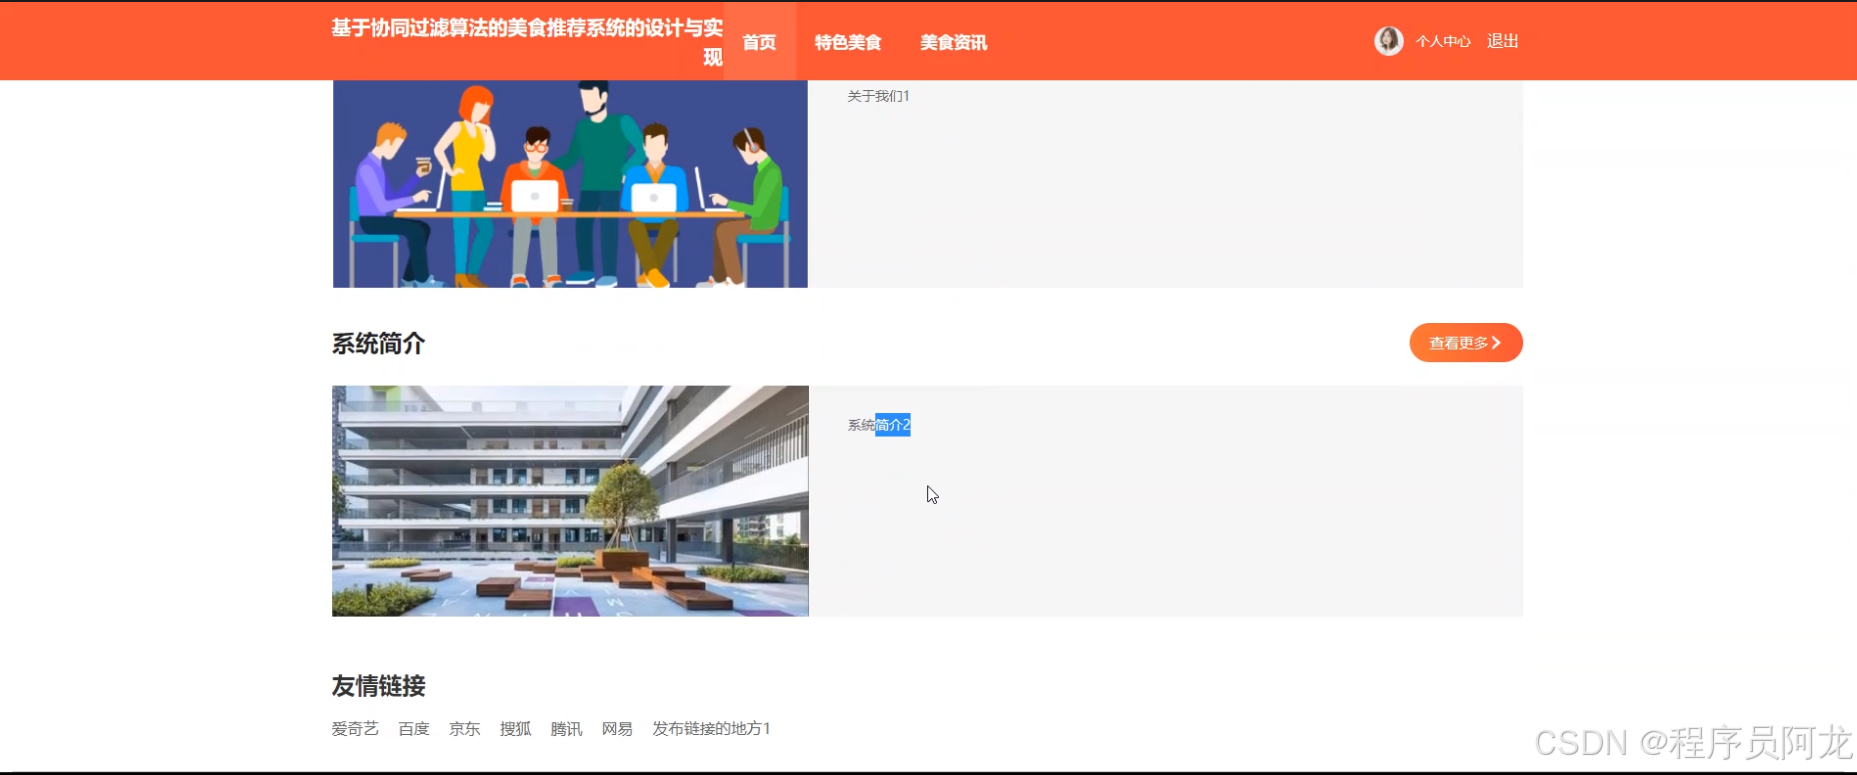1857x775 pixels.
Task: Click the 系统简介 section heading
Action: tap(378, 344)
